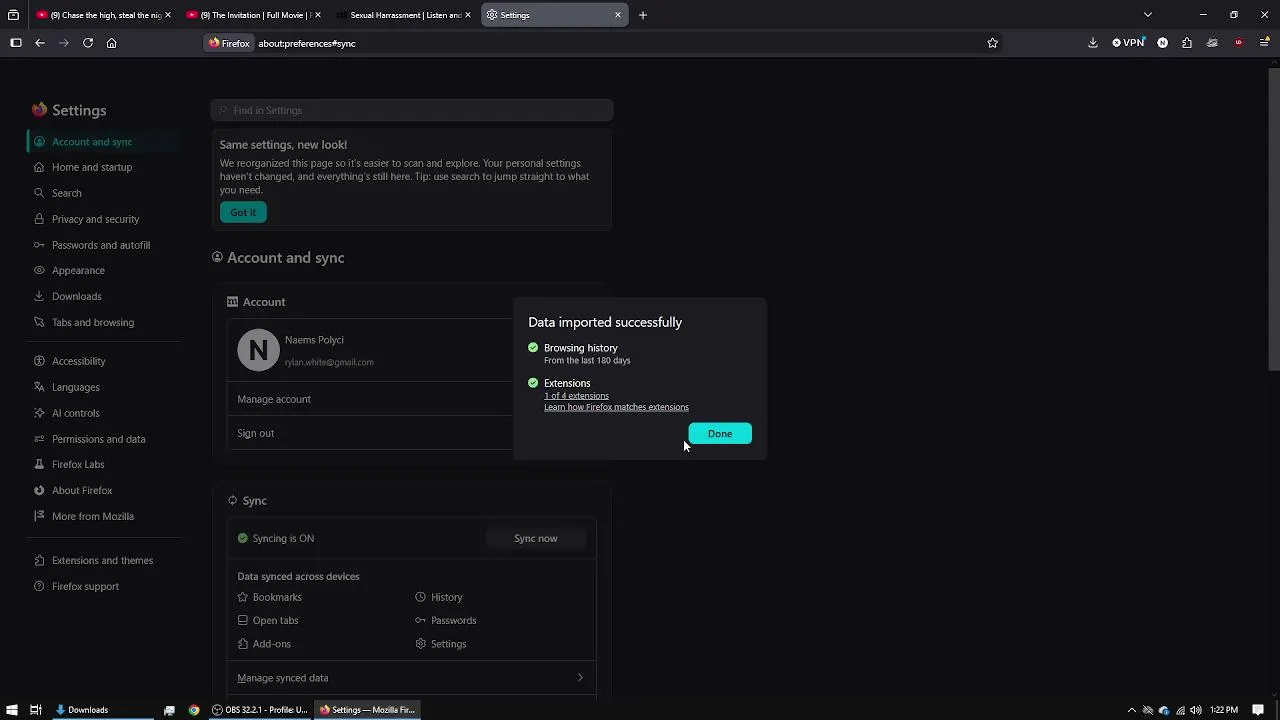Click the Got it button
This screenshot has width=1280, height=720.
[x=243, y=212]
